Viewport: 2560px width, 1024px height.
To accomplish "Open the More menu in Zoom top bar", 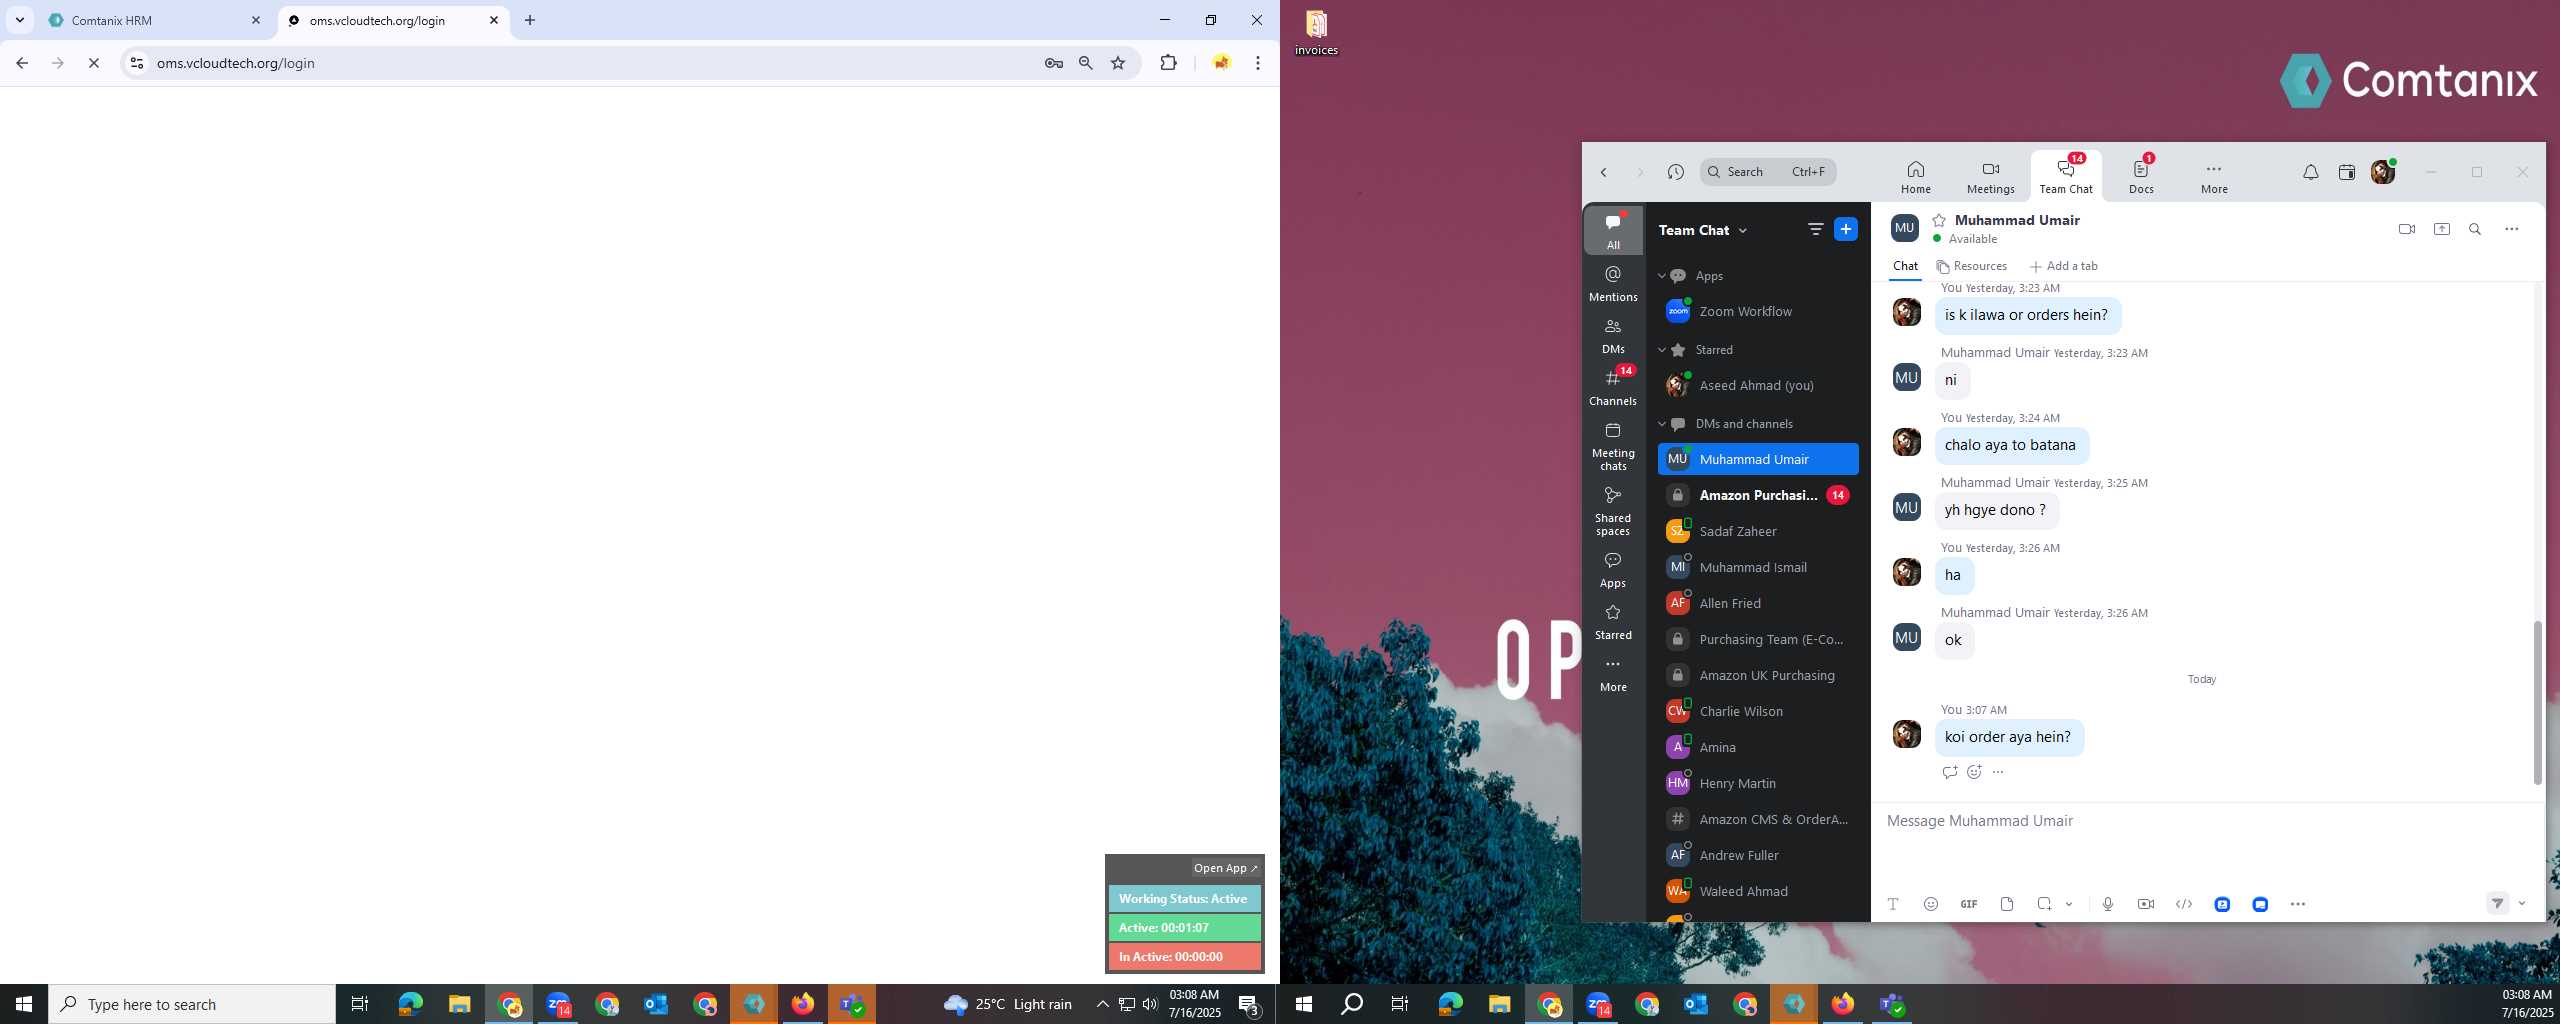I will click(2214, 177).
